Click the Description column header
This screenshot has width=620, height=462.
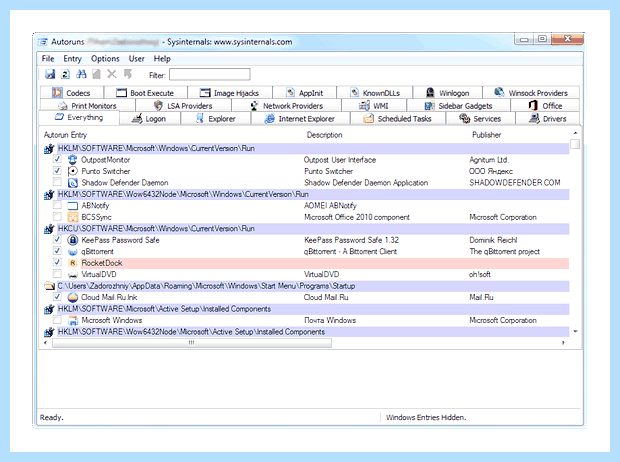pos(324,135)
